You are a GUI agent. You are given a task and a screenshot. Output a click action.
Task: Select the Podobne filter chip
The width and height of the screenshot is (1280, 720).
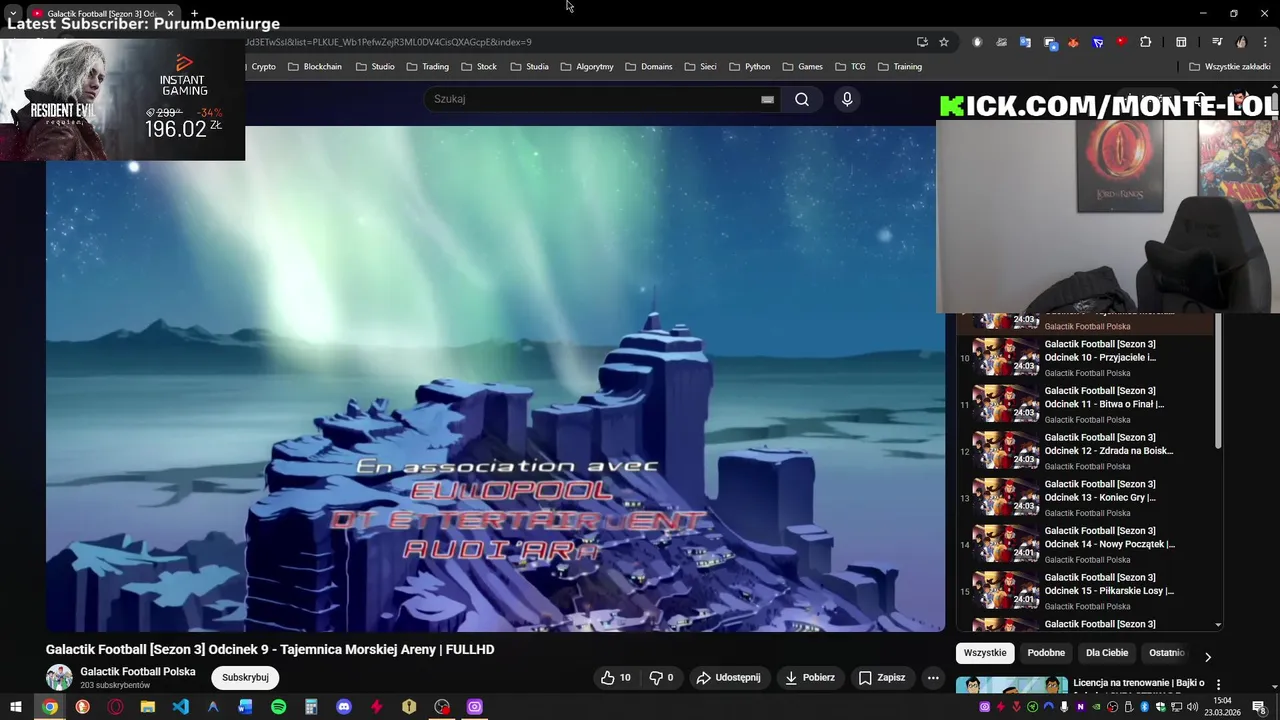[x=1046, y=653]
